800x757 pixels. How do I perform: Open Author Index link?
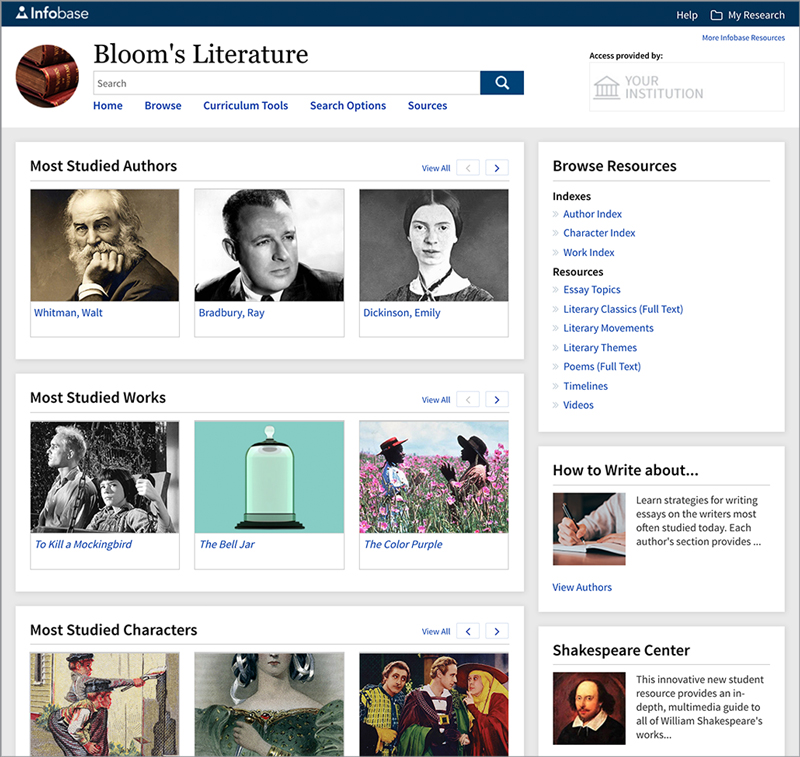pyautogui.click(x=592, y=214)
